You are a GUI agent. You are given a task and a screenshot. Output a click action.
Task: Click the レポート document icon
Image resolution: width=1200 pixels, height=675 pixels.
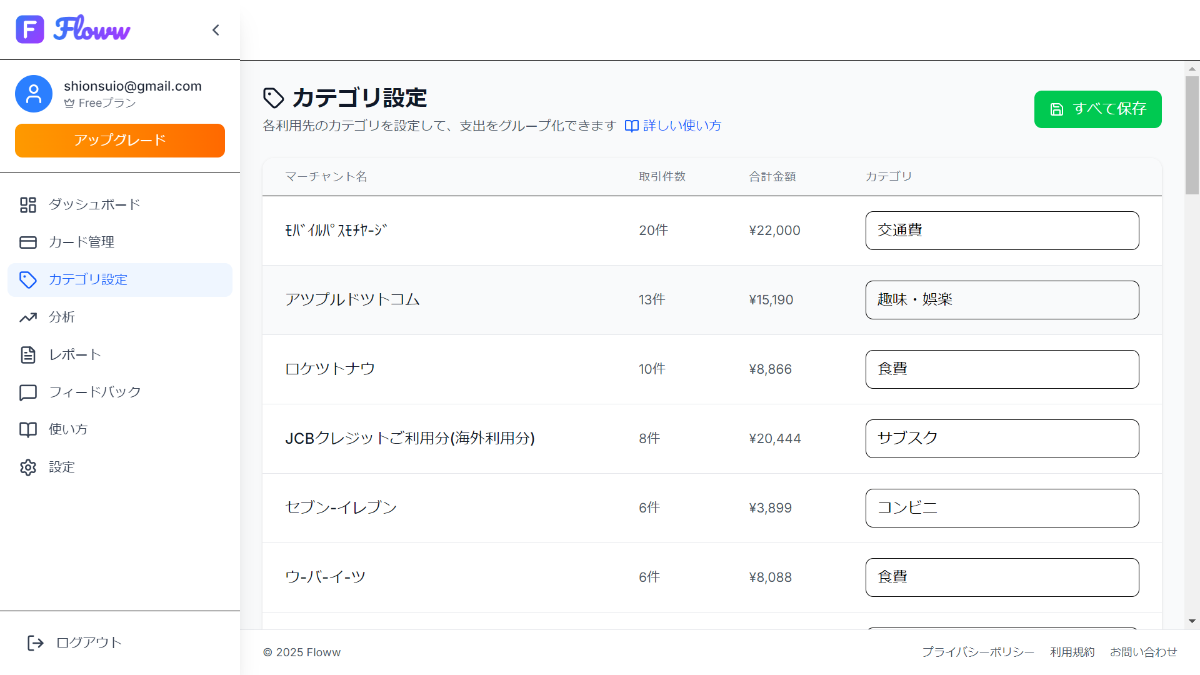pos(28,355)
